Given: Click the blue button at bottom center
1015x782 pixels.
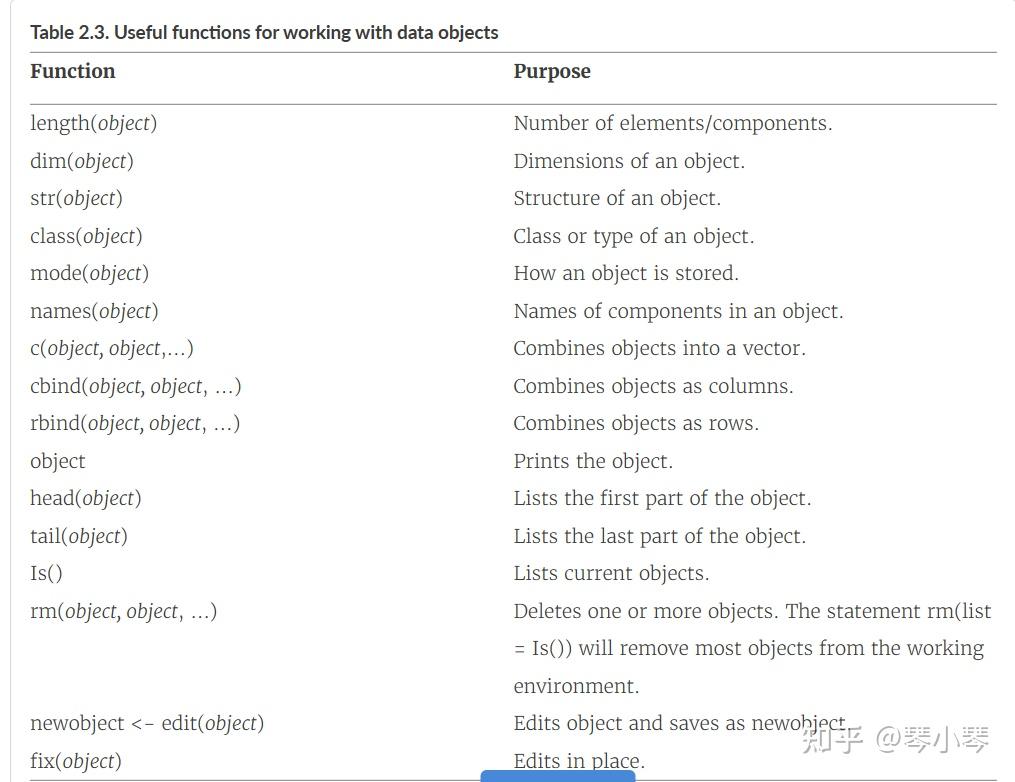Looking at the screenshot, I should click(x=558, y=776).
